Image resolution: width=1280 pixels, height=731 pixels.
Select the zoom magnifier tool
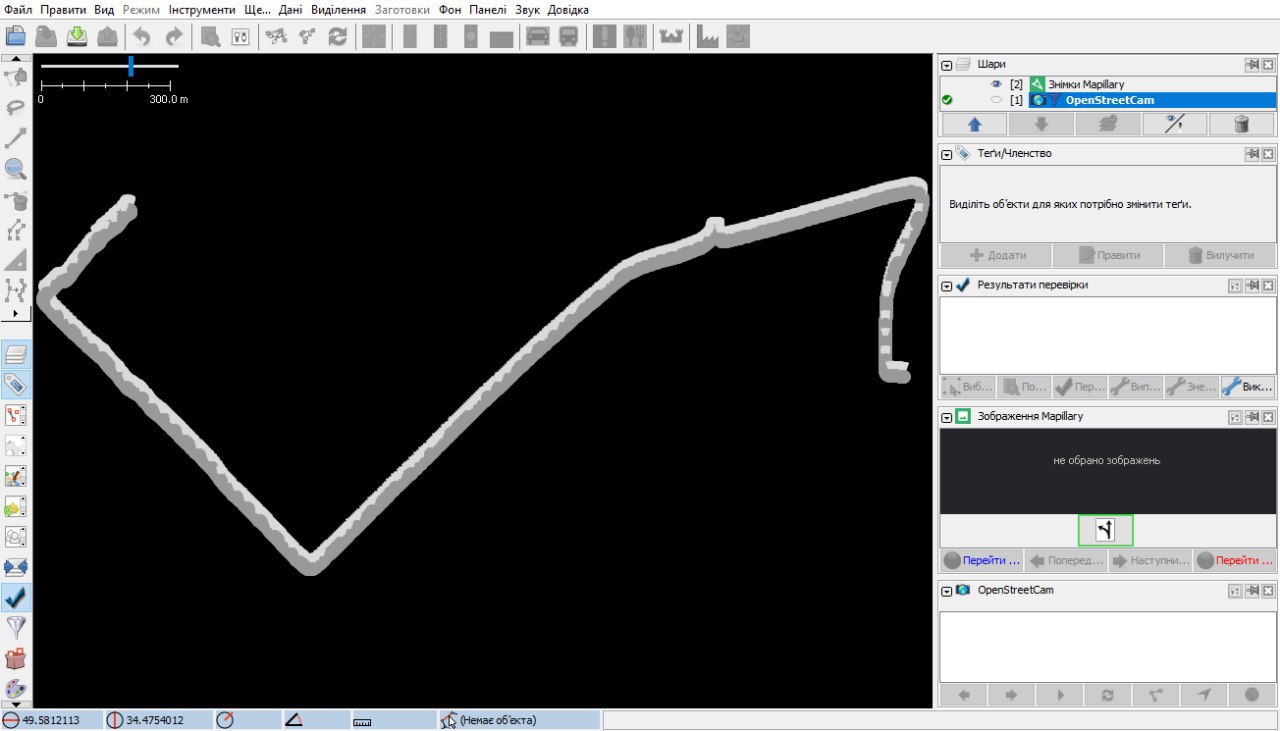16,168
